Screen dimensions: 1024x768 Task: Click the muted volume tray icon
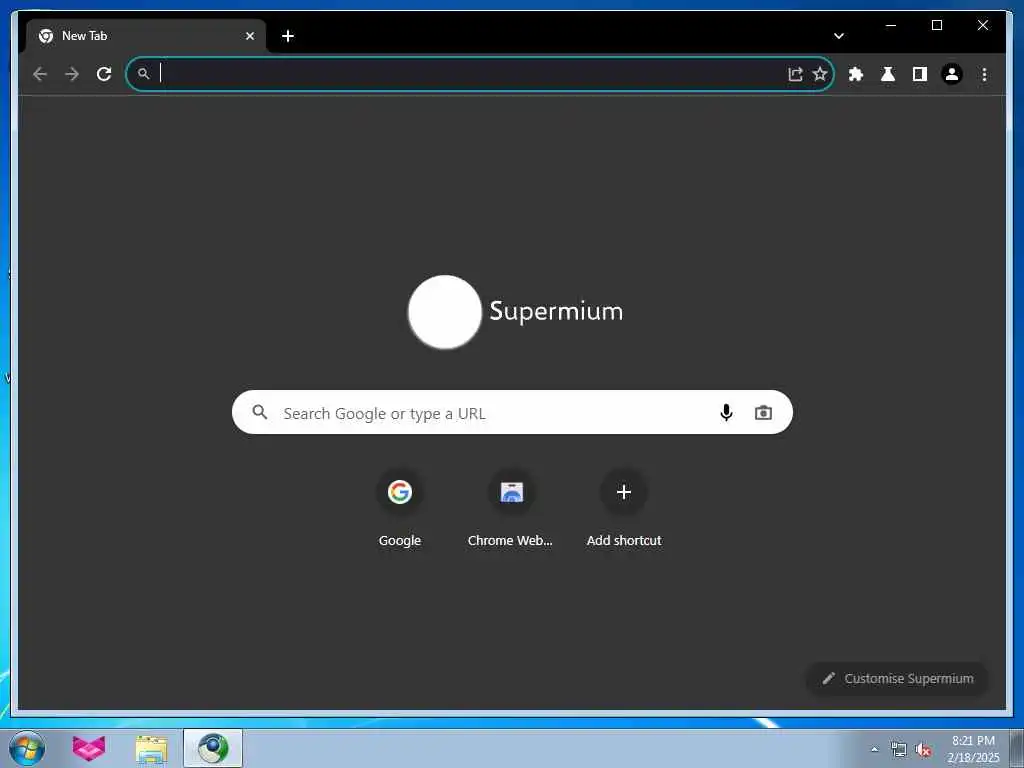tap(923, 749)
